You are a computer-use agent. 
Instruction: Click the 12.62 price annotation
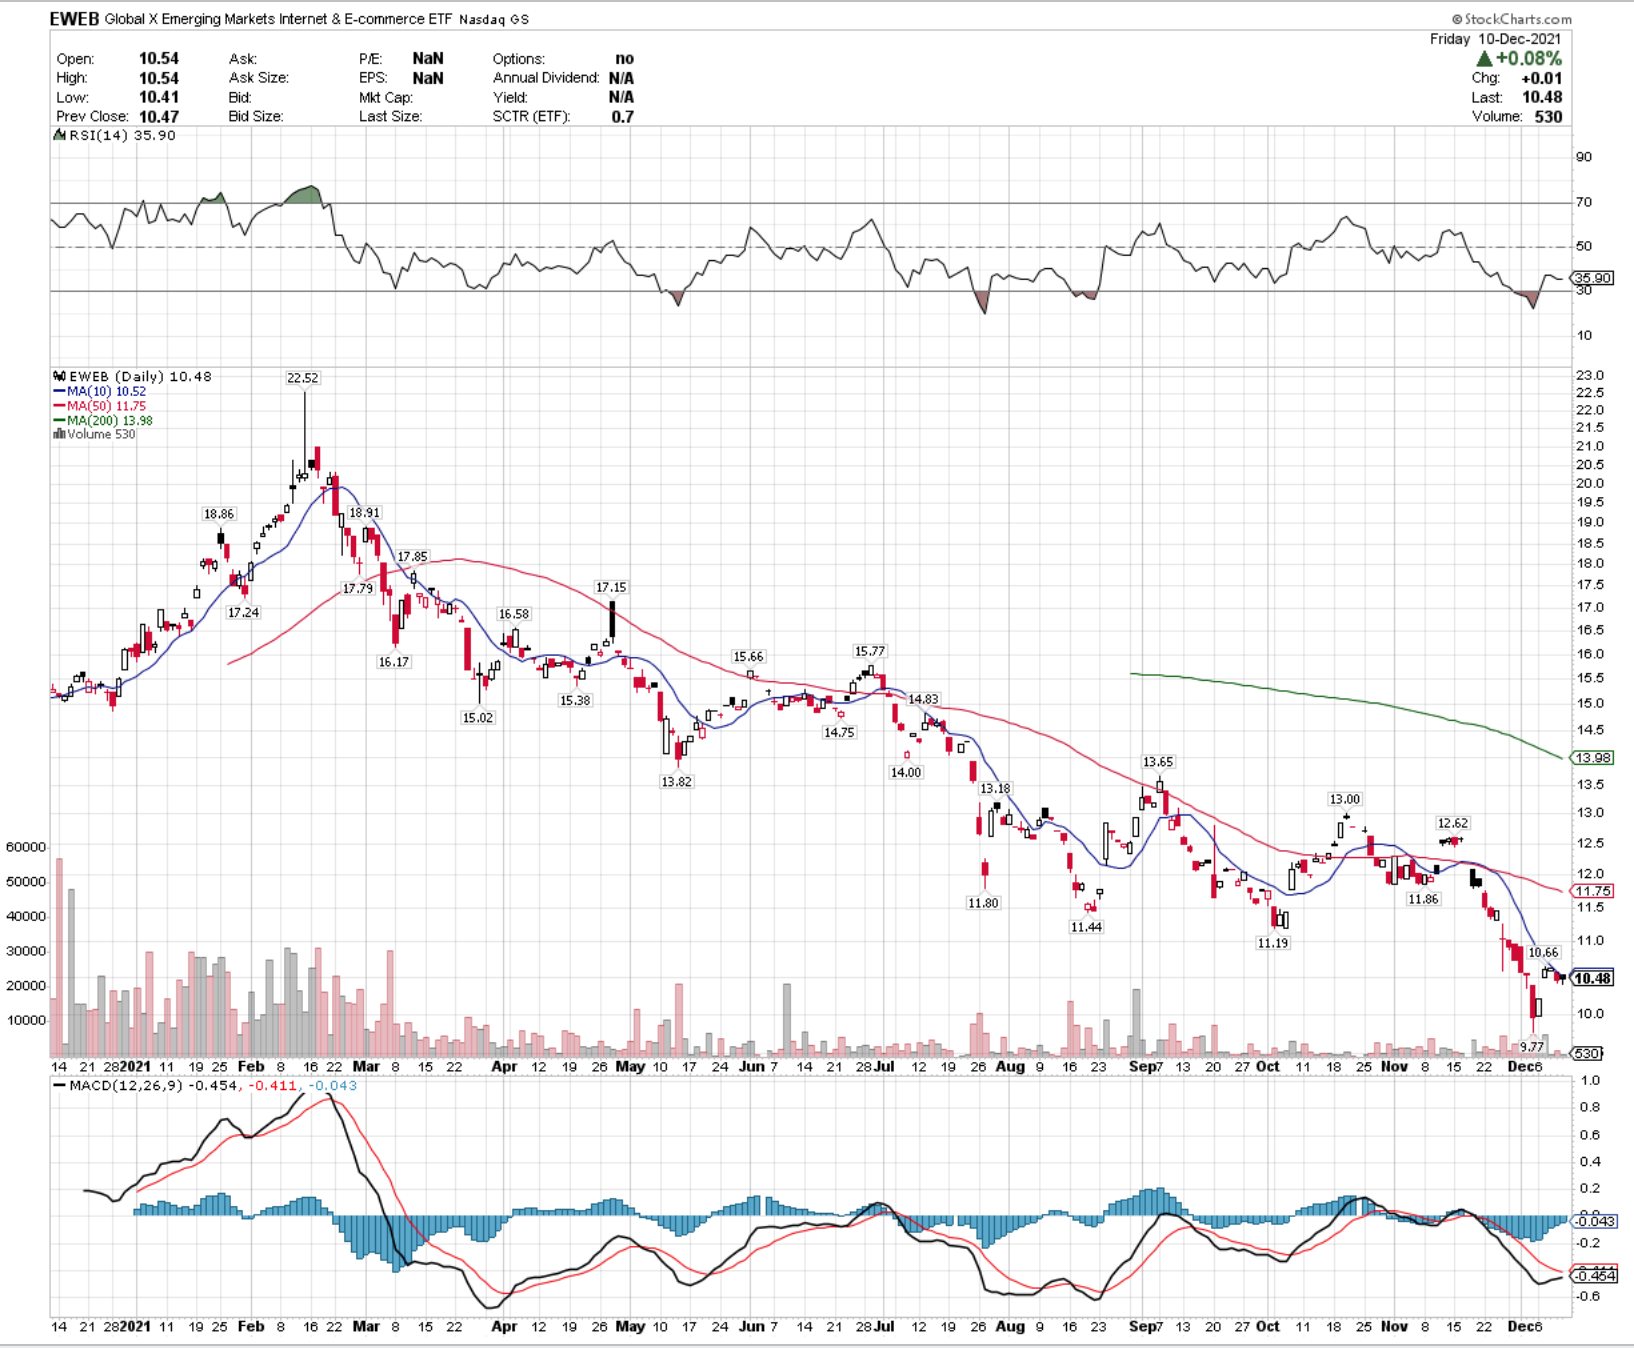pos(1453,823)
